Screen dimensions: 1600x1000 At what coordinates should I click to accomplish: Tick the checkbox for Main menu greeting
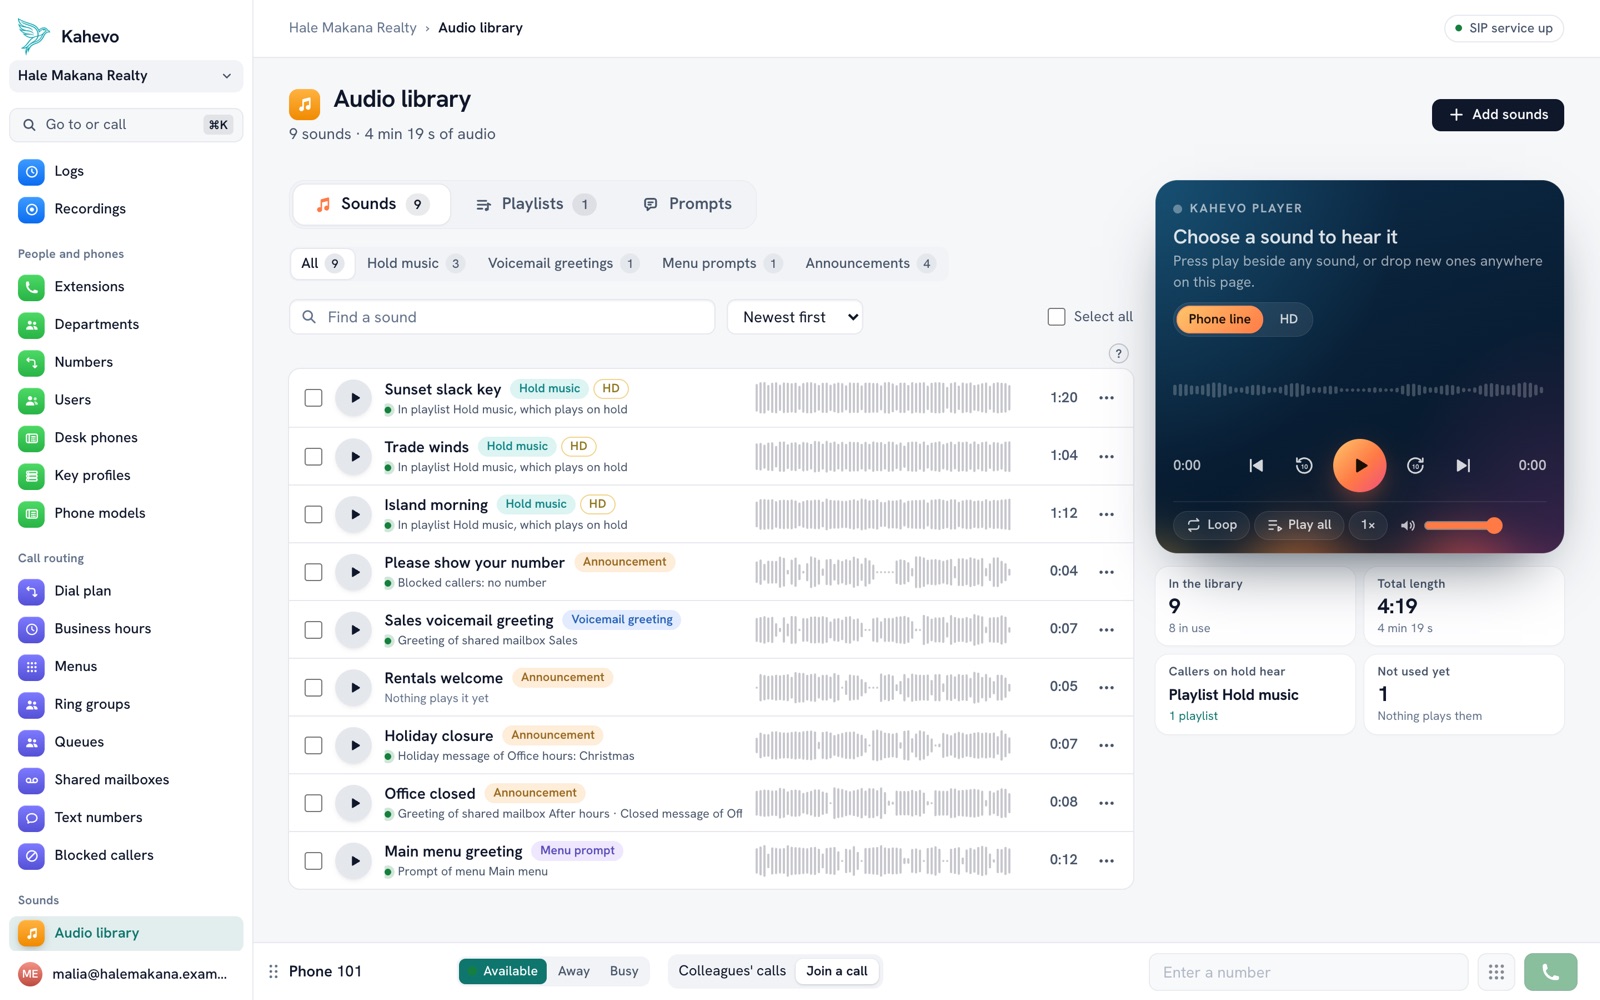coord(313,861)
